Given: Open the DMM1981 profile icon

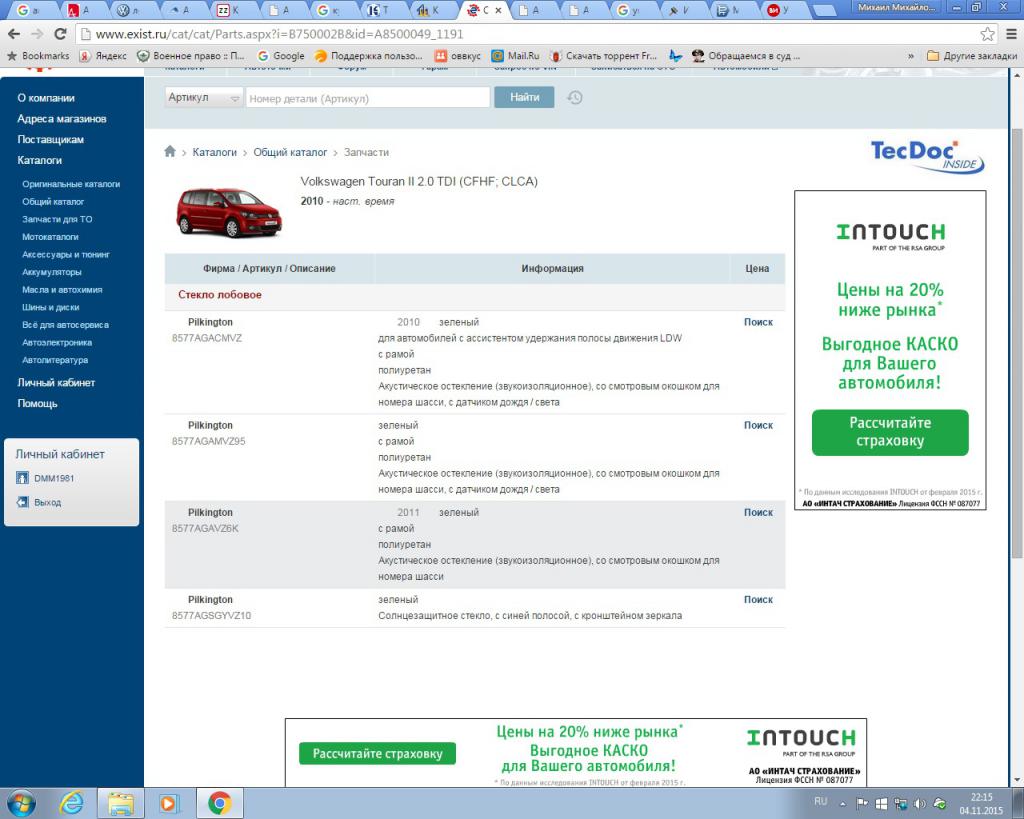Looking at the screenshot, I should point(22,478).
